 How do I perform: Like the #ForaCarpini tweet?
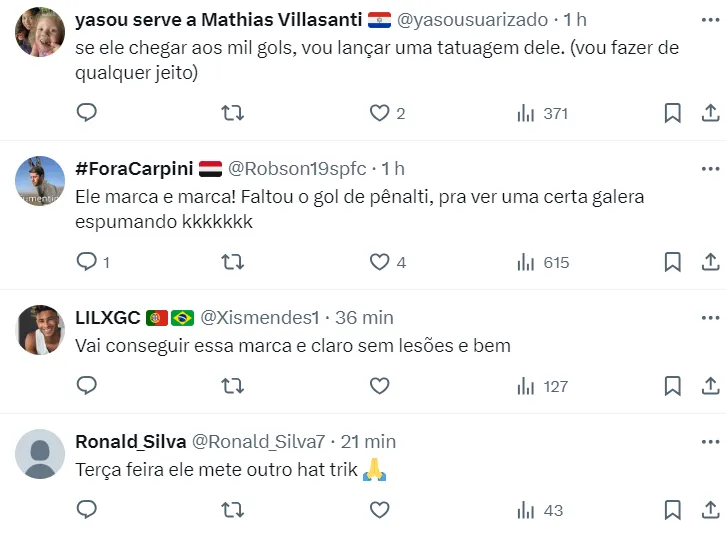(380, 262)
